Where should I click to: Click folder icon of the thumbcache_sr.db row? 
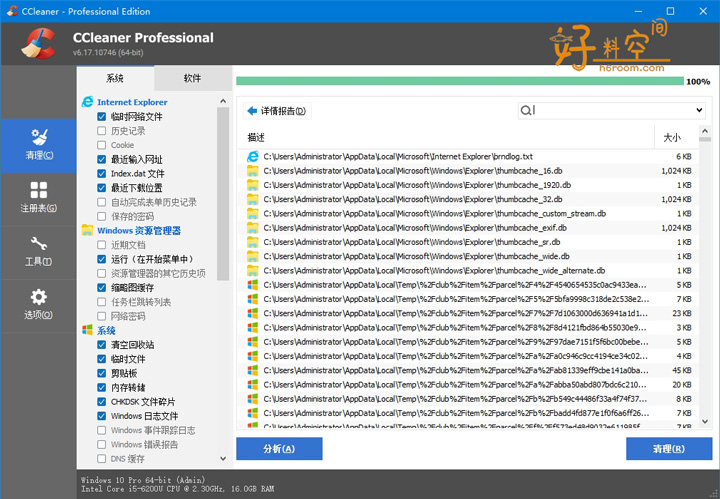253,242
